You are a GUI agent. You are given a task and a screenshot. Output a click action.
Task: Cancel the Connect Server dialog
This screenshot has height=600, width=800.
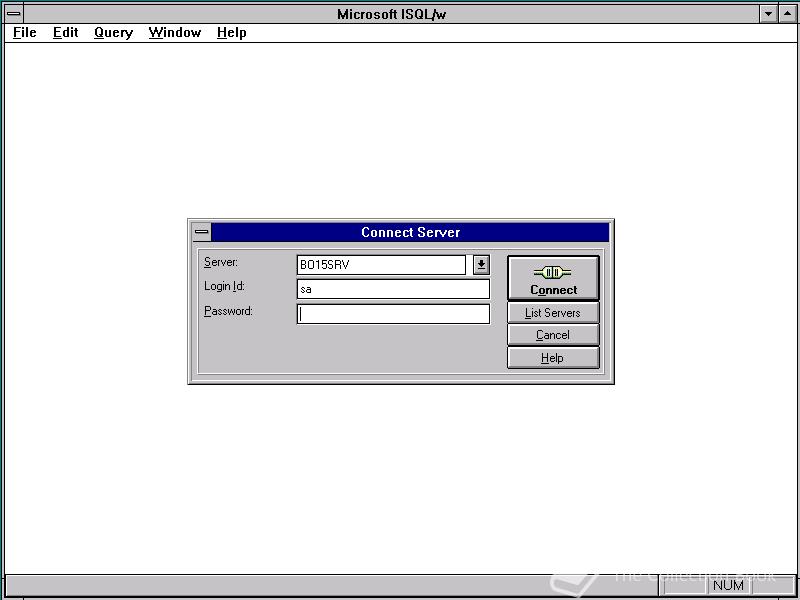[553, 335]
